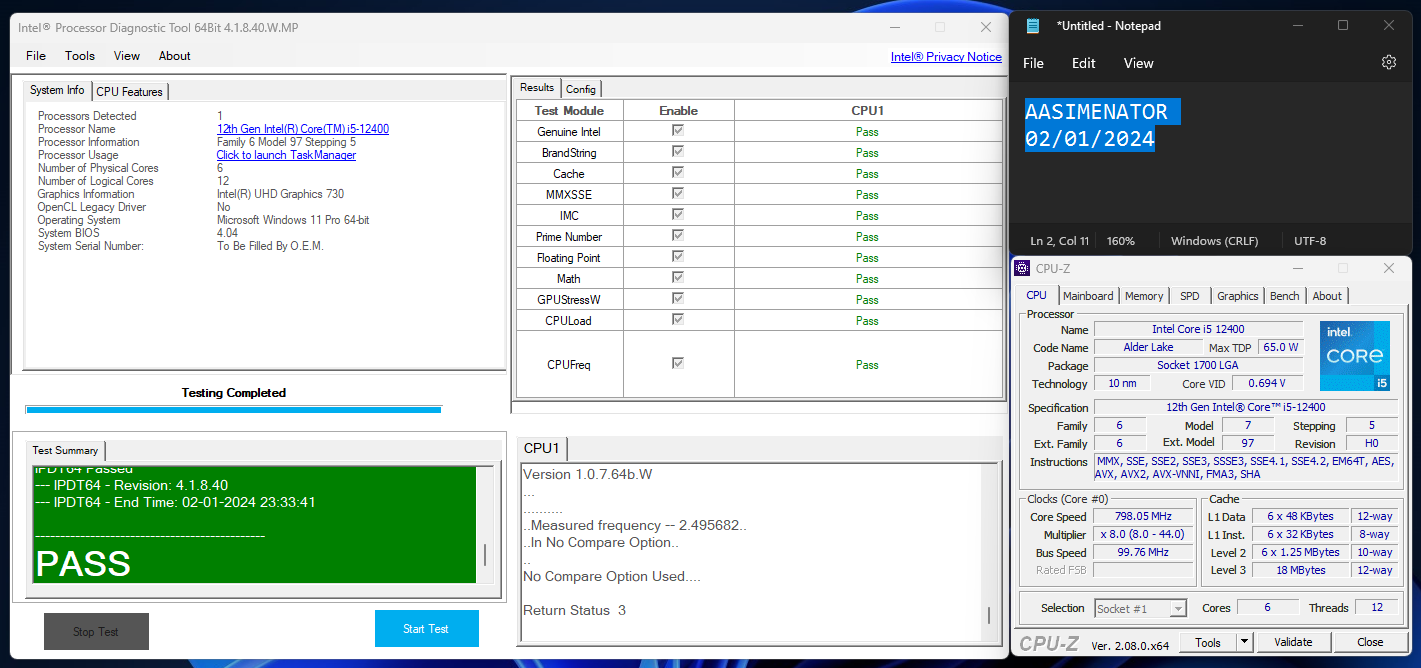Open the Mainboard tab in CPU-Z
The image size is (1421, 668).
[x=1087, y=296]
